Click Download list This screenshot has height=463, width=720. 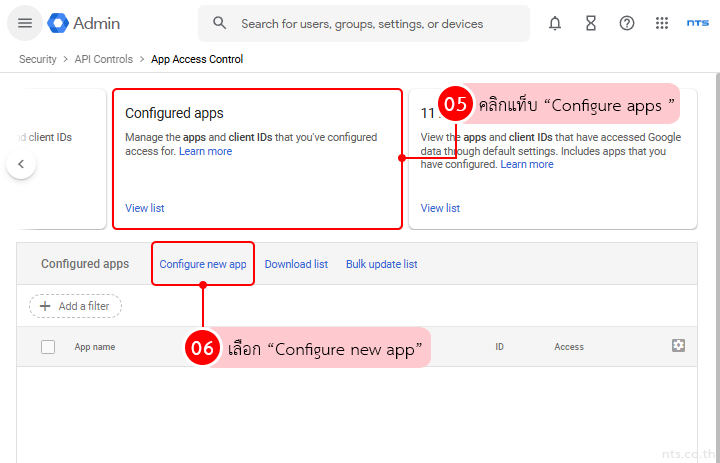click(x=296, y=264)
